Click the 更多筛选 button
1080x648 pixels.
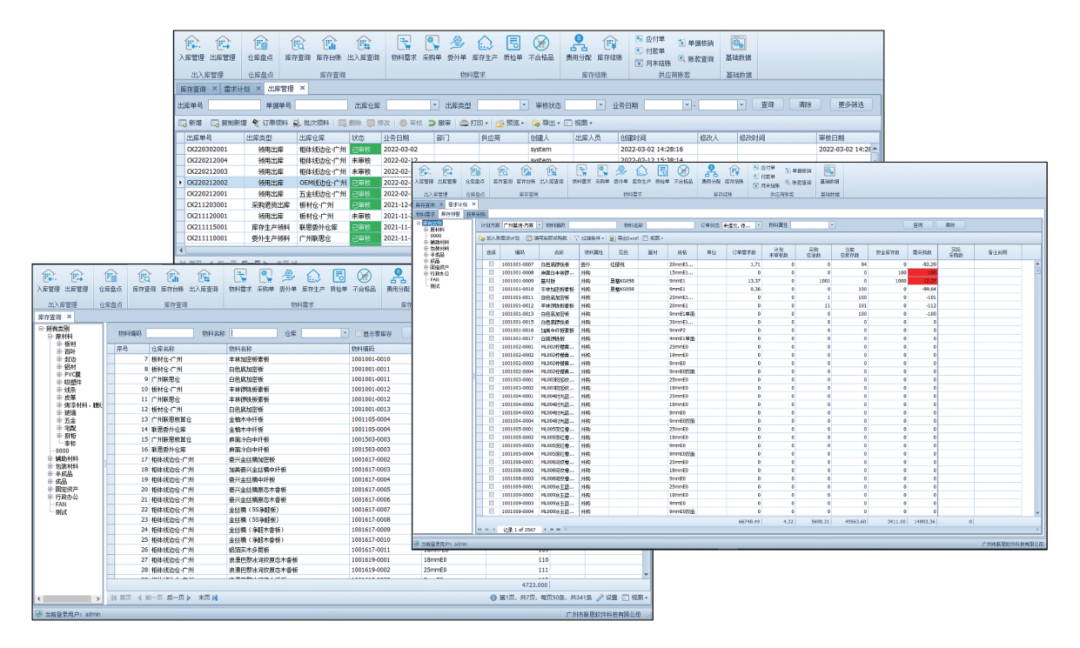click(x=850, y=104)
